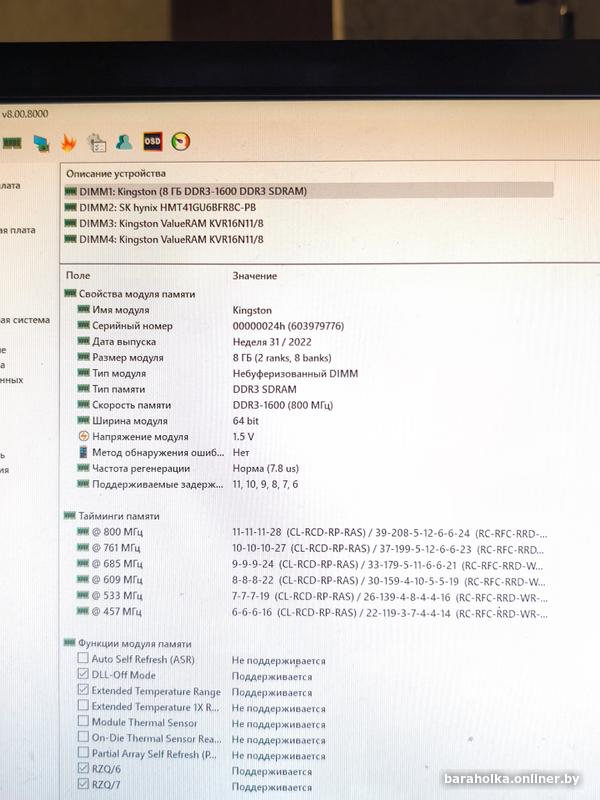The height and width of the screenshot is (800, 600).
Task: Click the 1.5 V voltage value
Action: pos(243,437)
